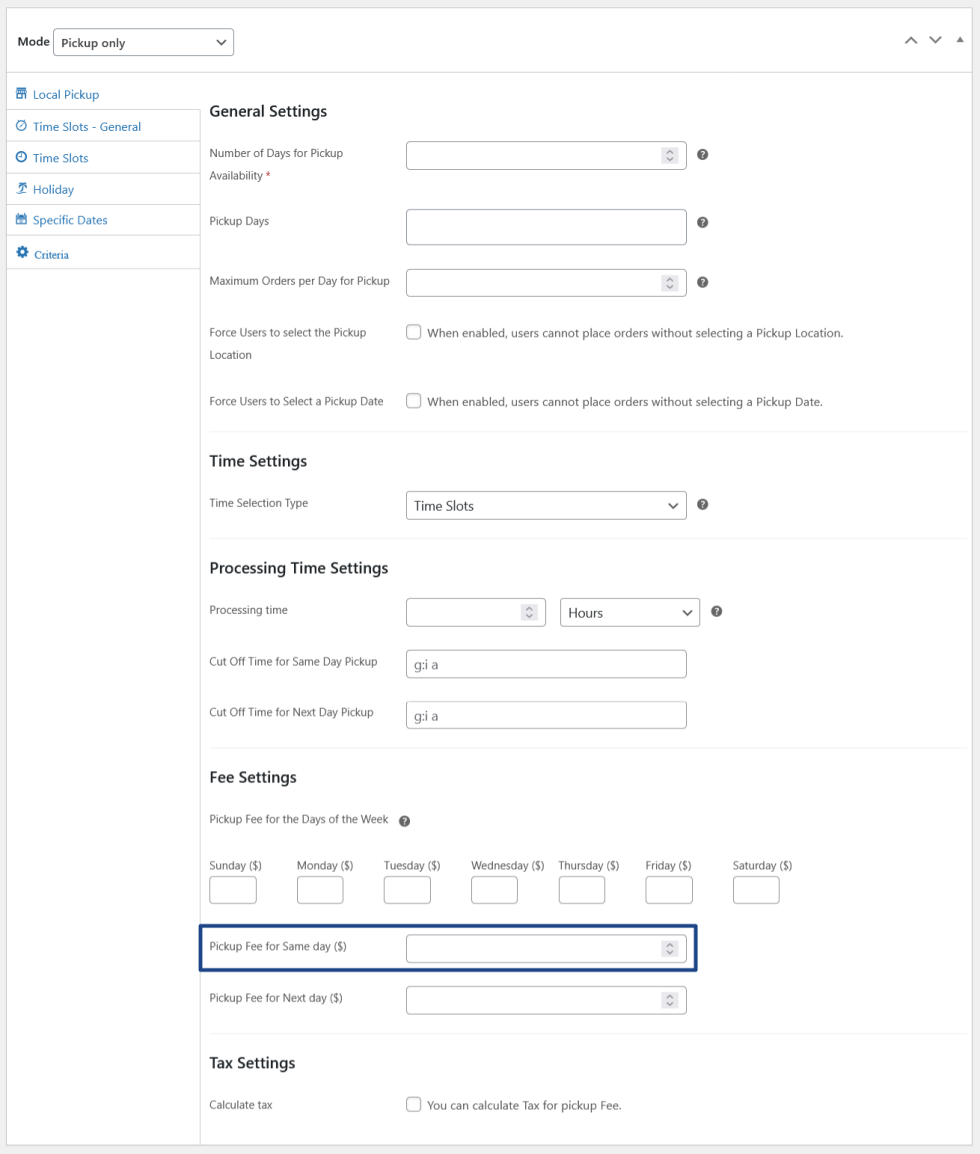Click the move-up arrow in panel header
This screenshot has height=1154, width=980.
click(x=910, y=40)
